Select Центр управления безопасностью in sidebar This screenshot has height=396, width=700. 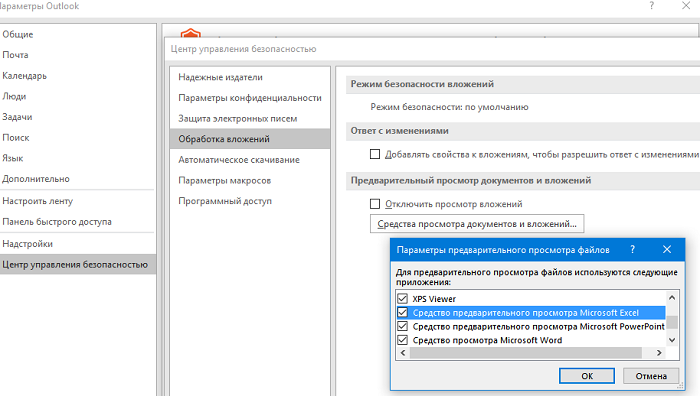pos(78,264)
